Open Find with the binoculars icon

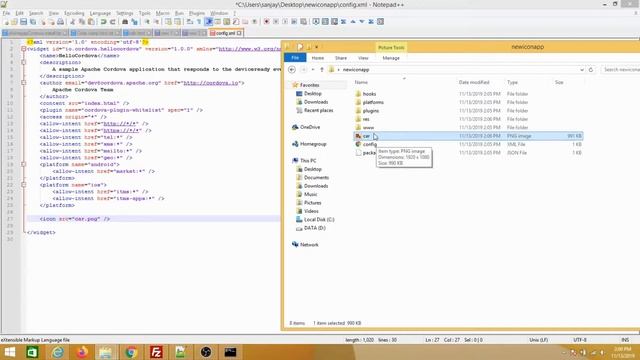(125, 22)
